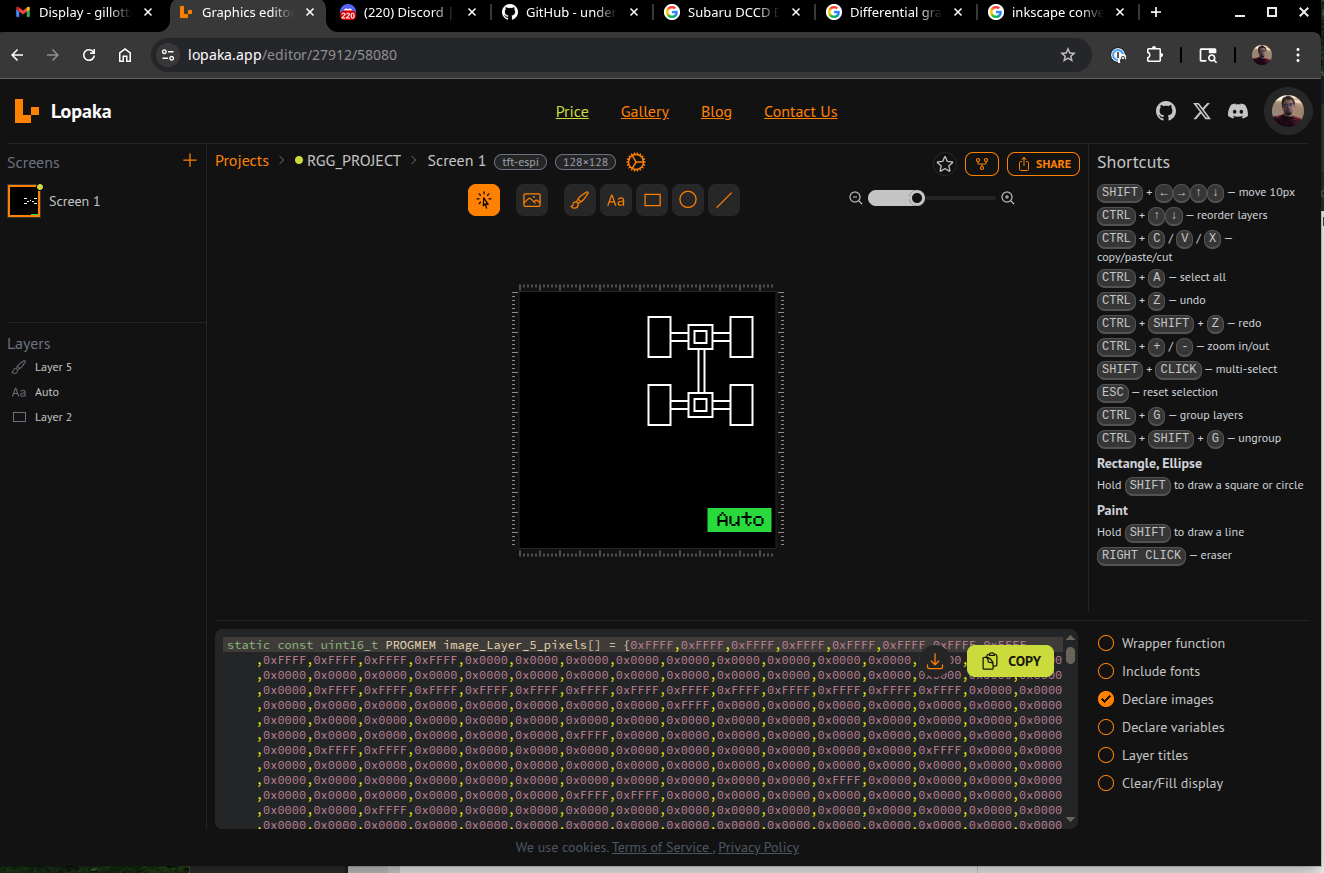
Task: Adjust the canvas zoom slider
Action: pos(917,198)
